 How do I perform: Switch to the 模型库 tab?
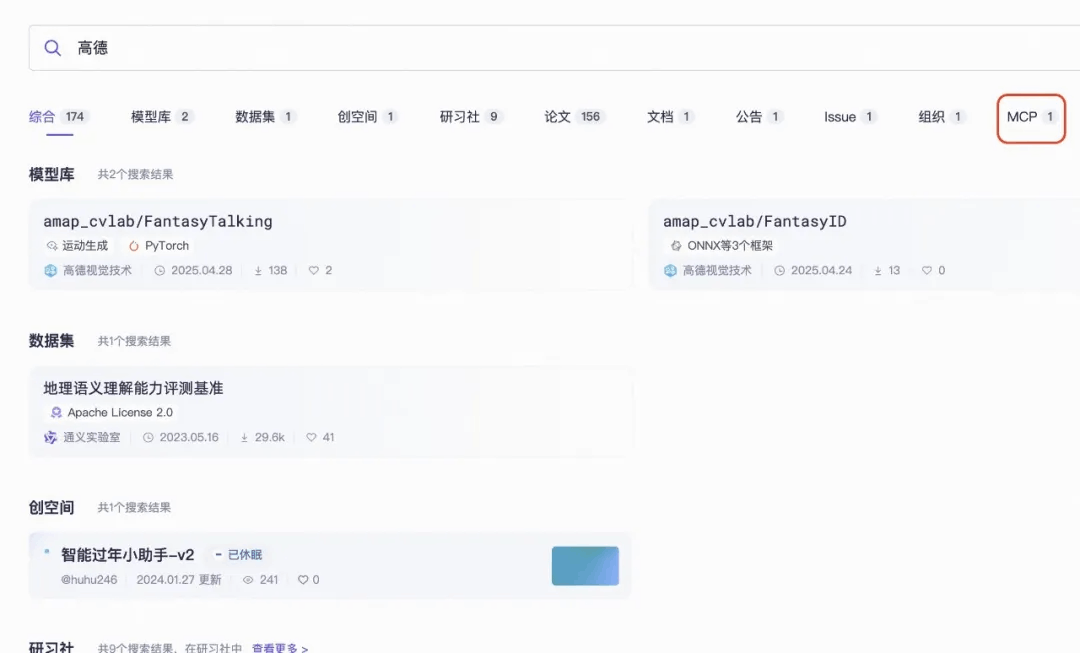[162, 116]
